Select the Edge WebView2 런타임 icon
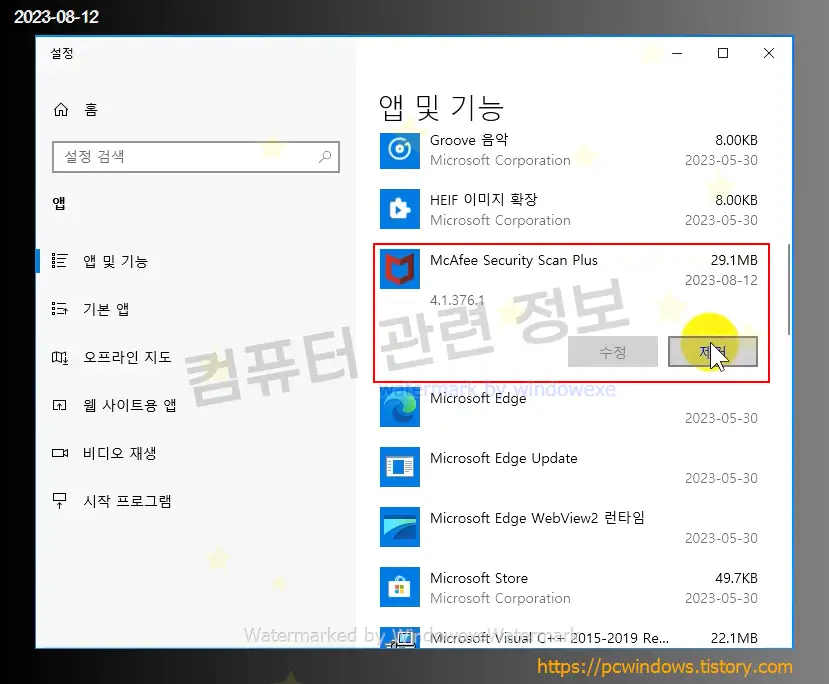 400,527
